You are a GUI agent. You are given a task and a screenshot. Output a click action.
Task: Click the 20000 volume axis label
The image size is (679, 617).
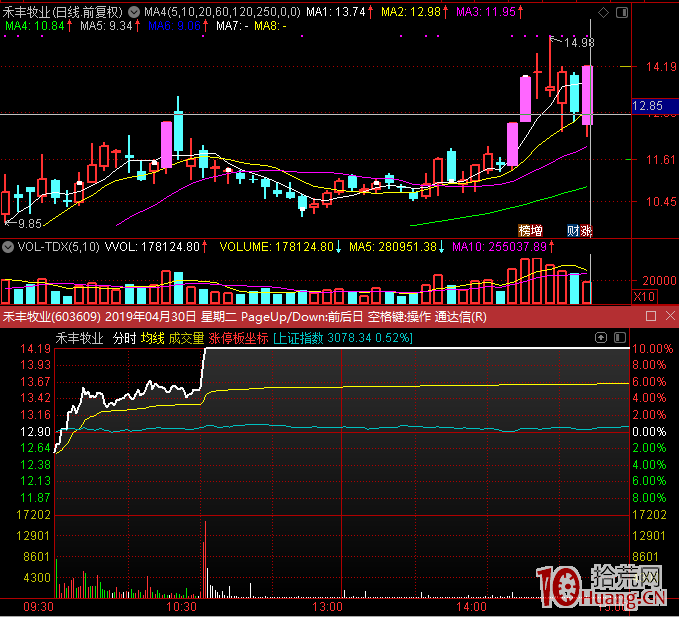click(659, 281)
